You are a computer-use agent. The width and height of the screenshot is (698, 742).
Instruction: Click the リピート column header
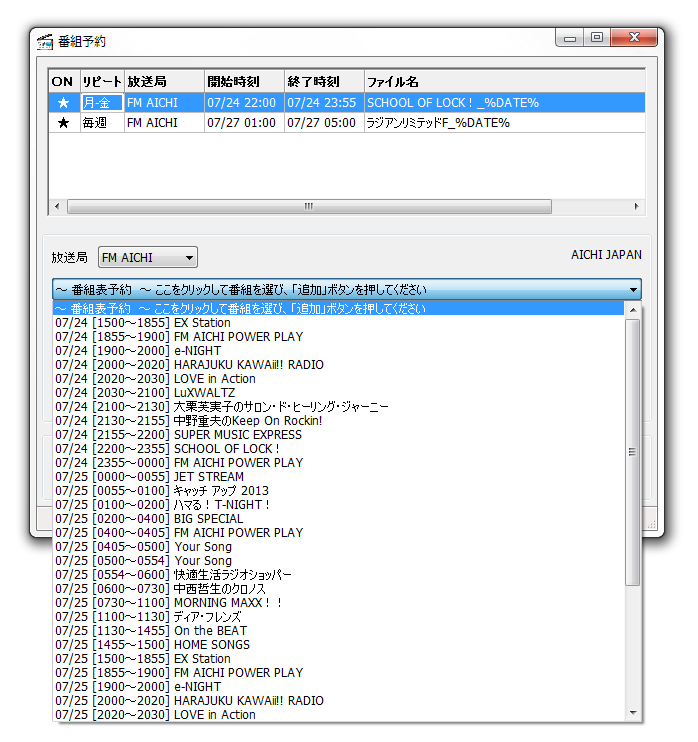click(x=102, y=81)
